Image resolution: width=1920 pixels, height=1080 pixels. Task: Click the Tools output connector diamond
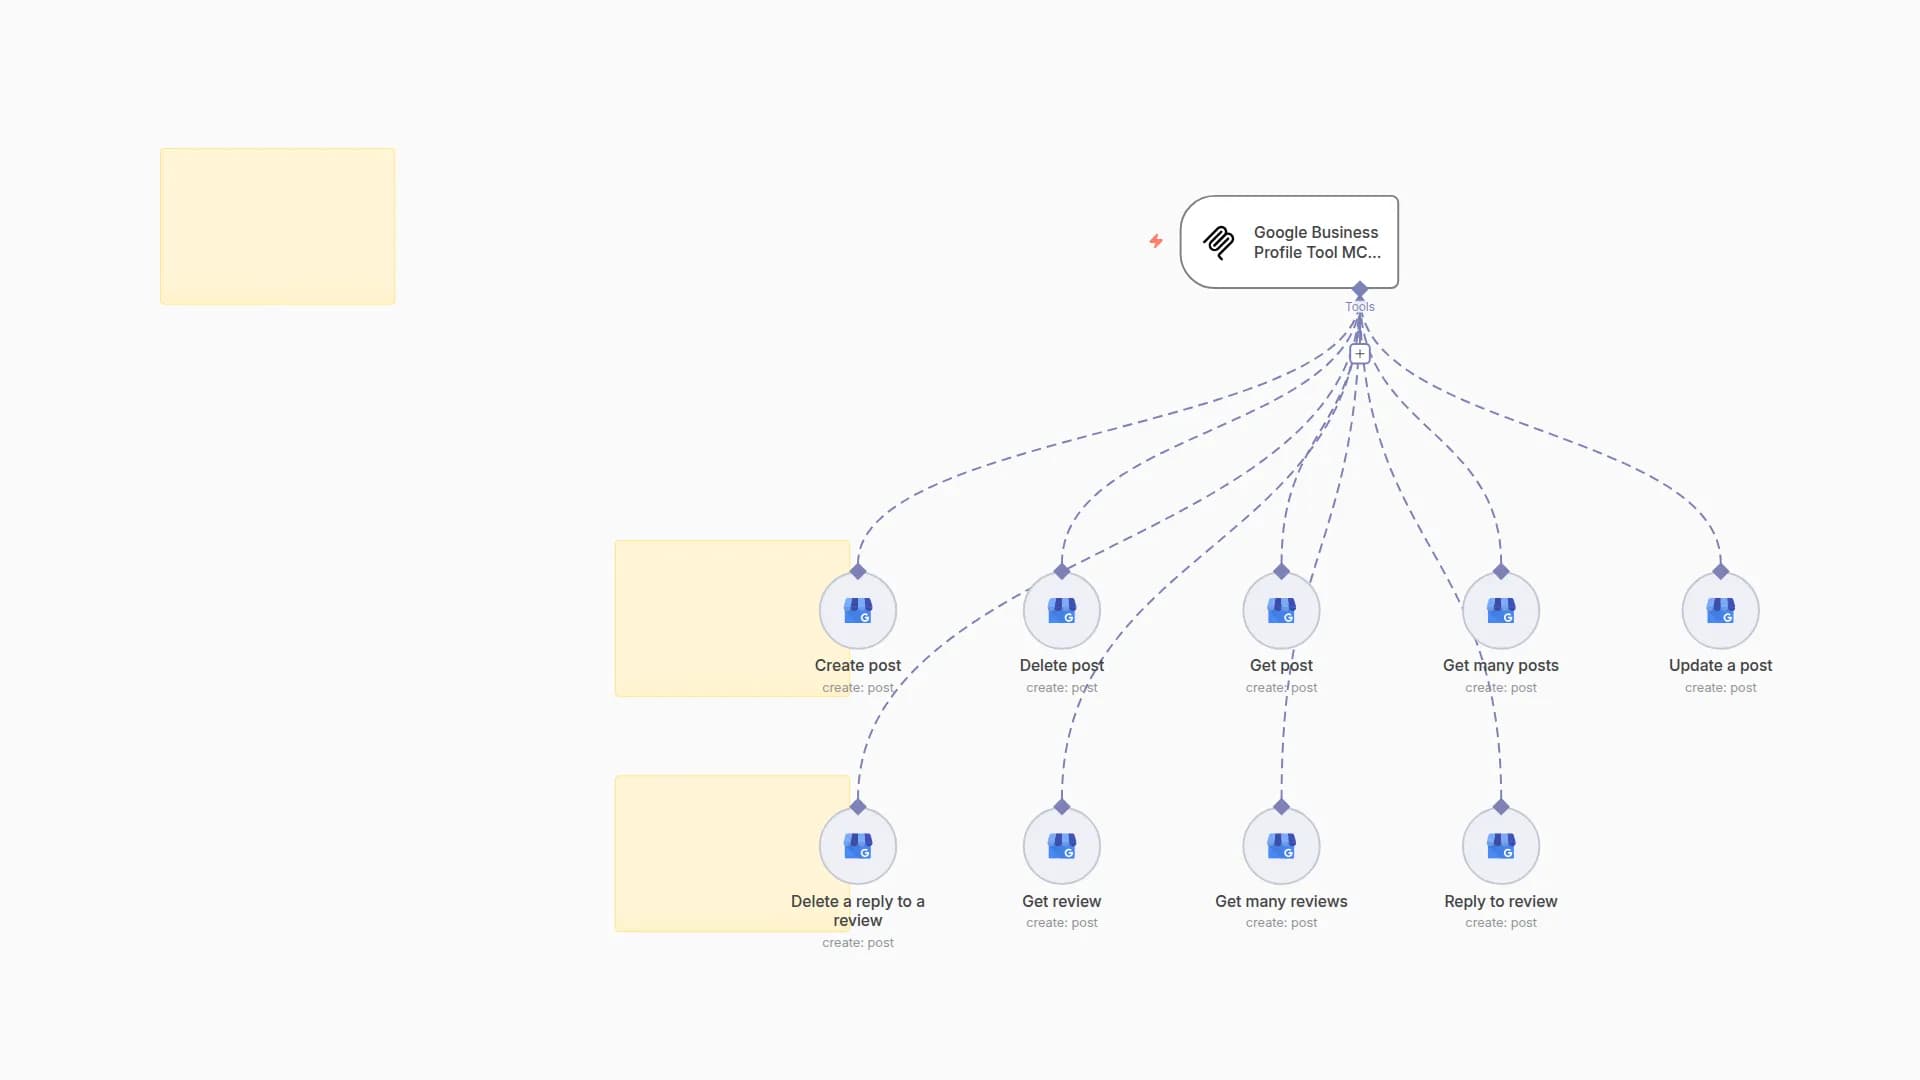tap(1360, 290)
